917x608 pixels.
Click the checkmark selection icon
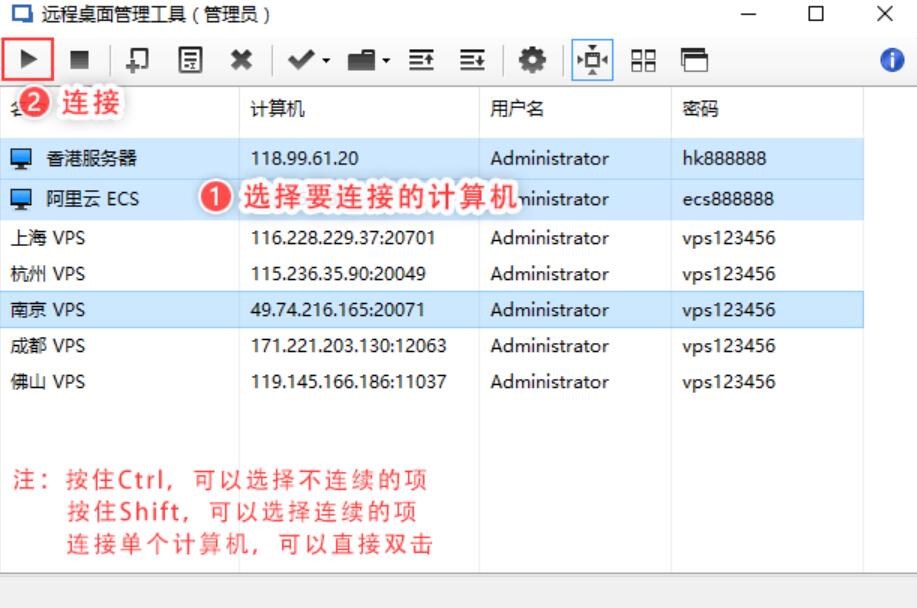302,60
